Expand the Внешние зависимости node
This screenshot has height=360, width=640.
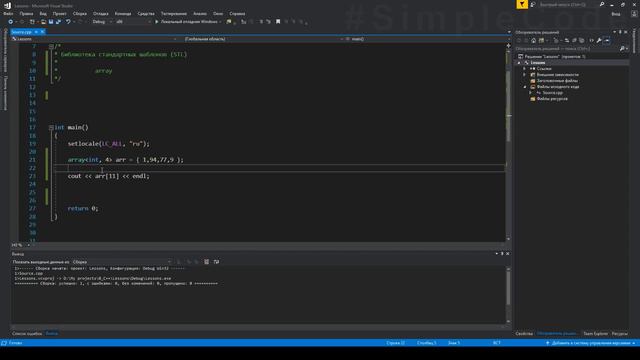[x=525, y=75]
